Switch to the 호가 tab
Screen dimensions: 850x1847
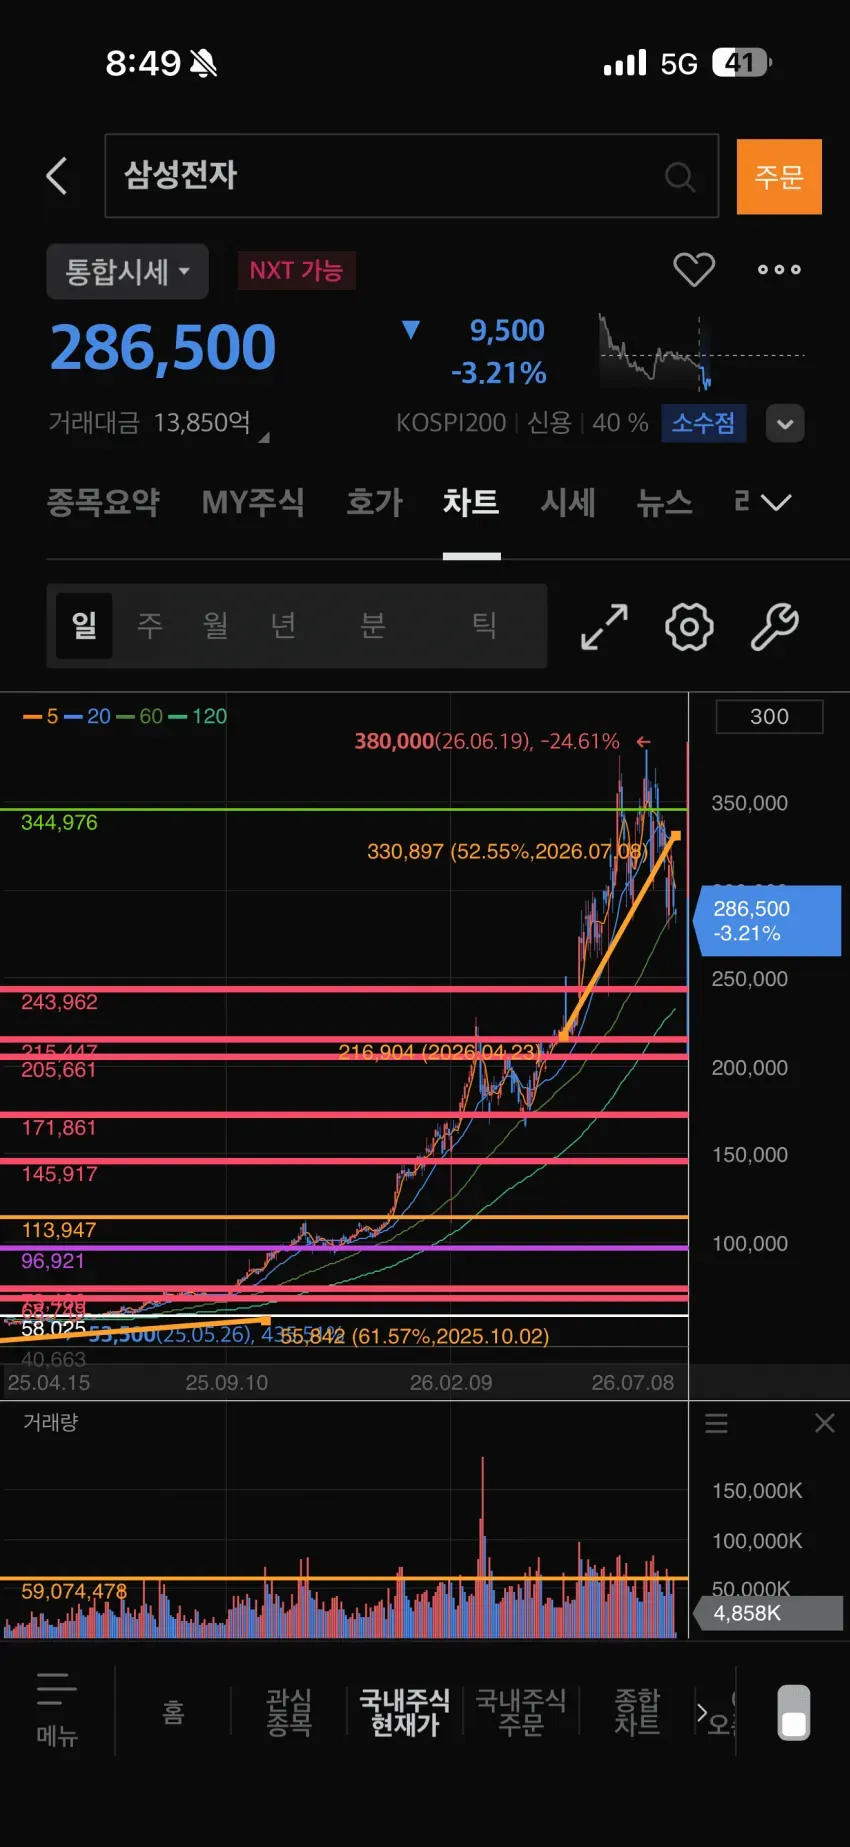pyautogui.click(x=374, y=502)
